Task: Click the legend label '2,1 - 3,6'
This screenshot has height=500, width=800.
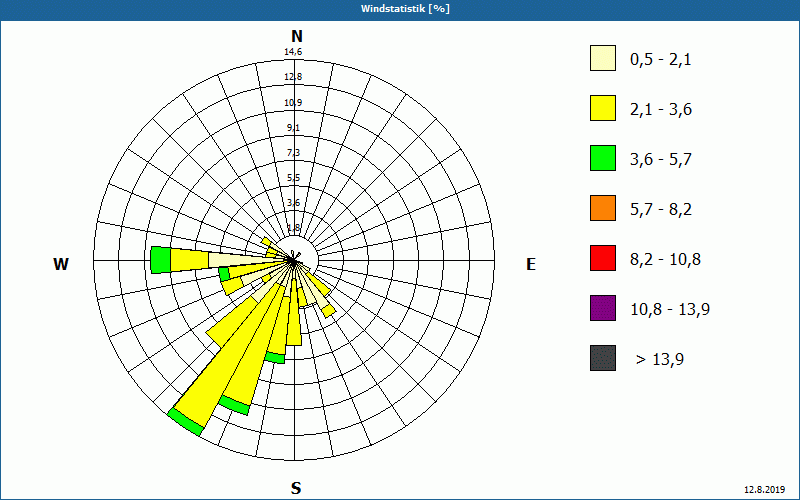Action: tap(661, 110)
